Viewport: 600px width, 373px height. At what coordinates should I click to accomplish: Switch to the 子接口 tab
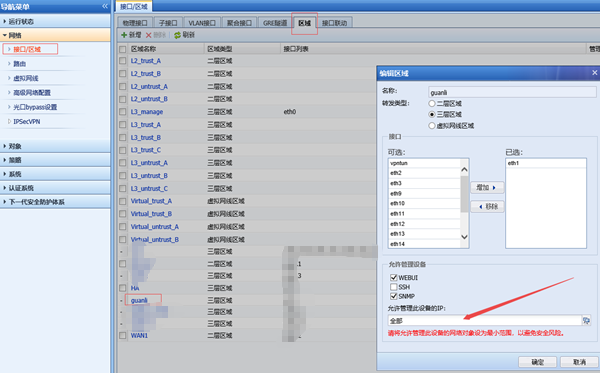click(168, 23)
